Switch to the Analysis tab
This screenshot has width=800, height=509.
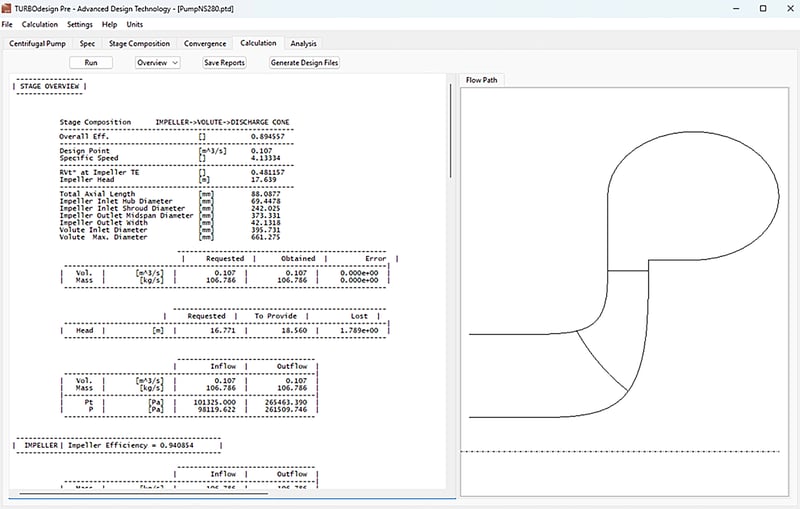click(x=303, y=44)
